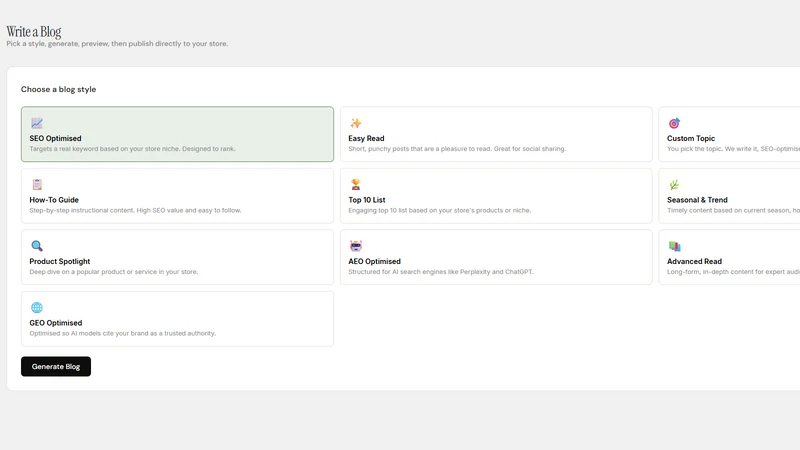
Task: Pick the Advanced Read title text
Action: [x=694, y=261]
